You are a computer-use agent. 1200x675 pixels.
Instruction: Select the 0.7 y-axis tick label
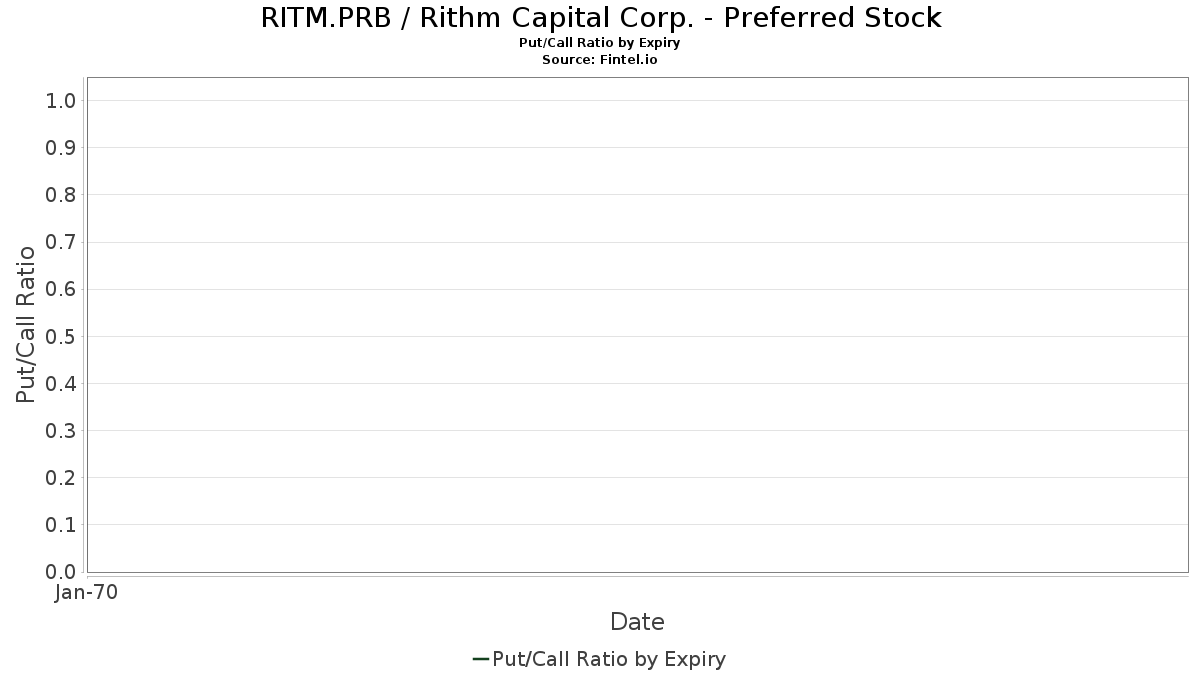click(x=61, y=242)
